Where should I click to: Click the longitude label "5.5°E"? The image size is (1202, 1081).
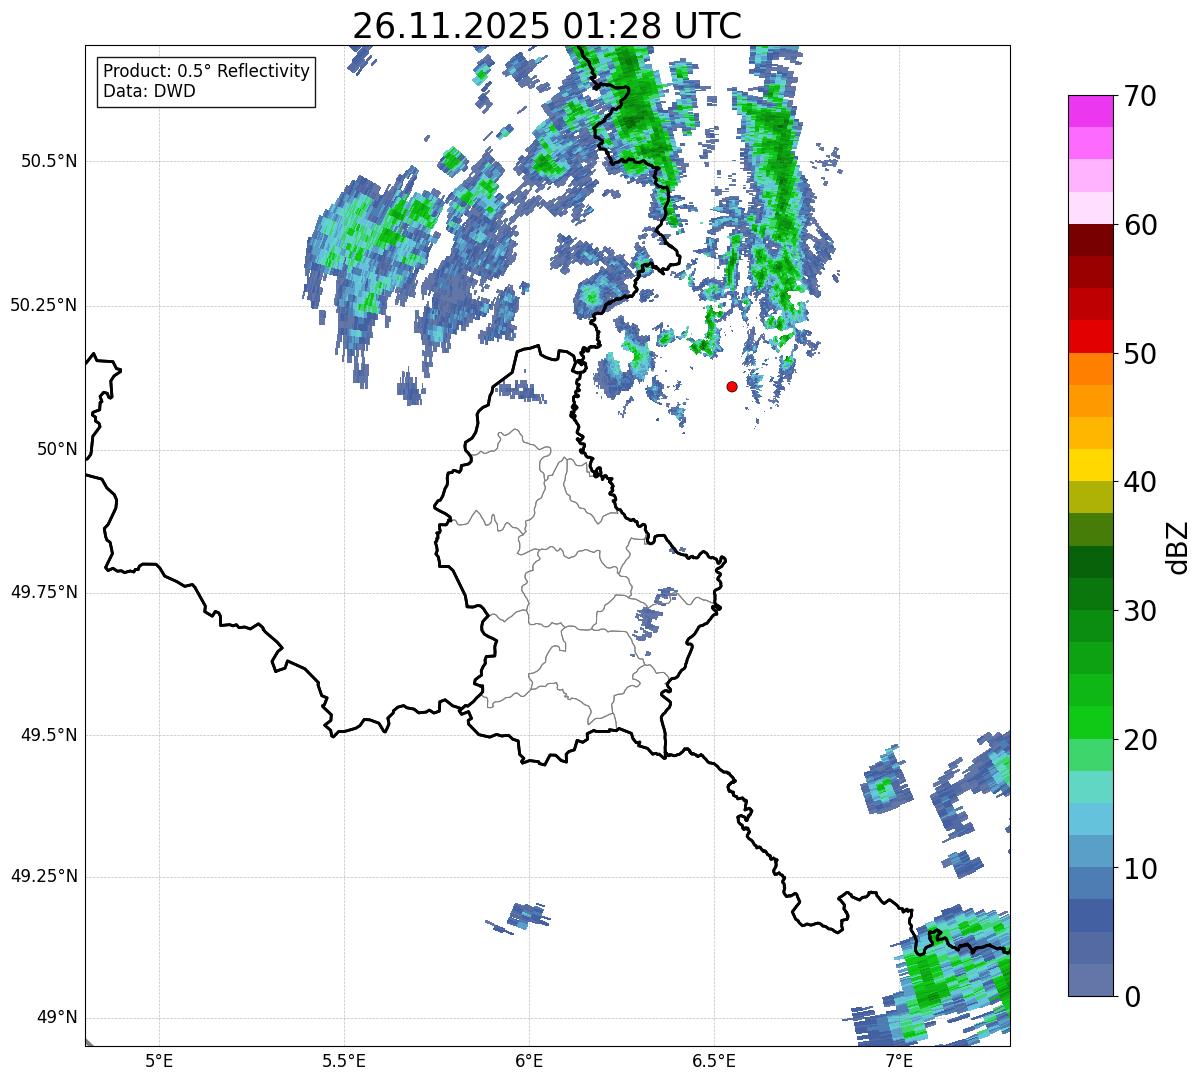click(x=344, y=1060)
